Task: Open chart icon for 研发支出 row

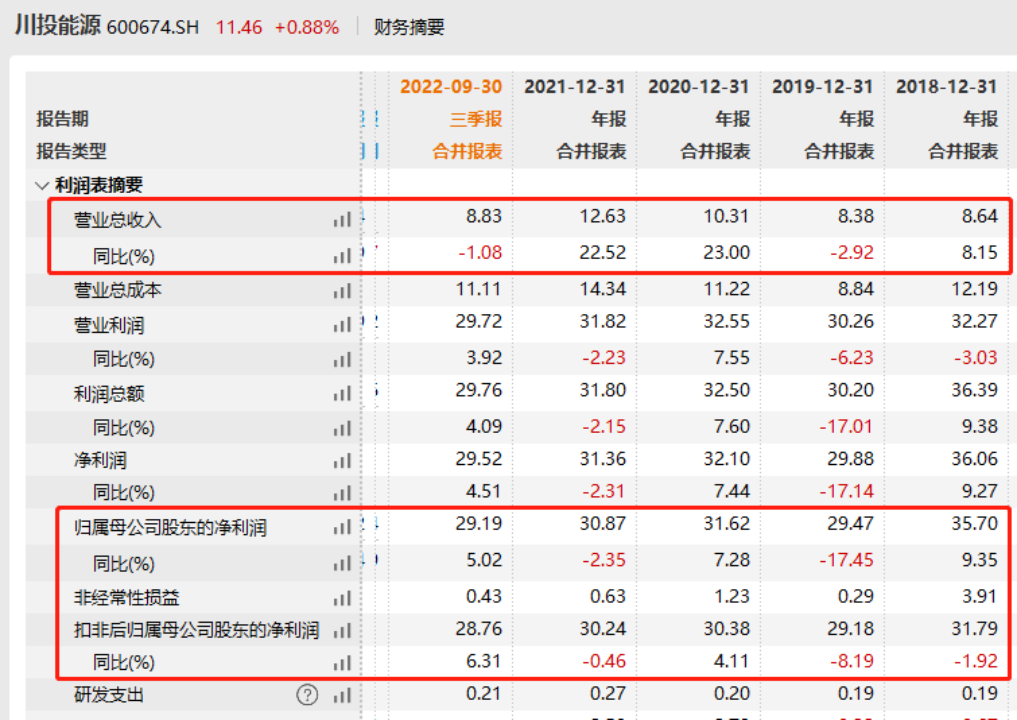Action: coord(342,696)
